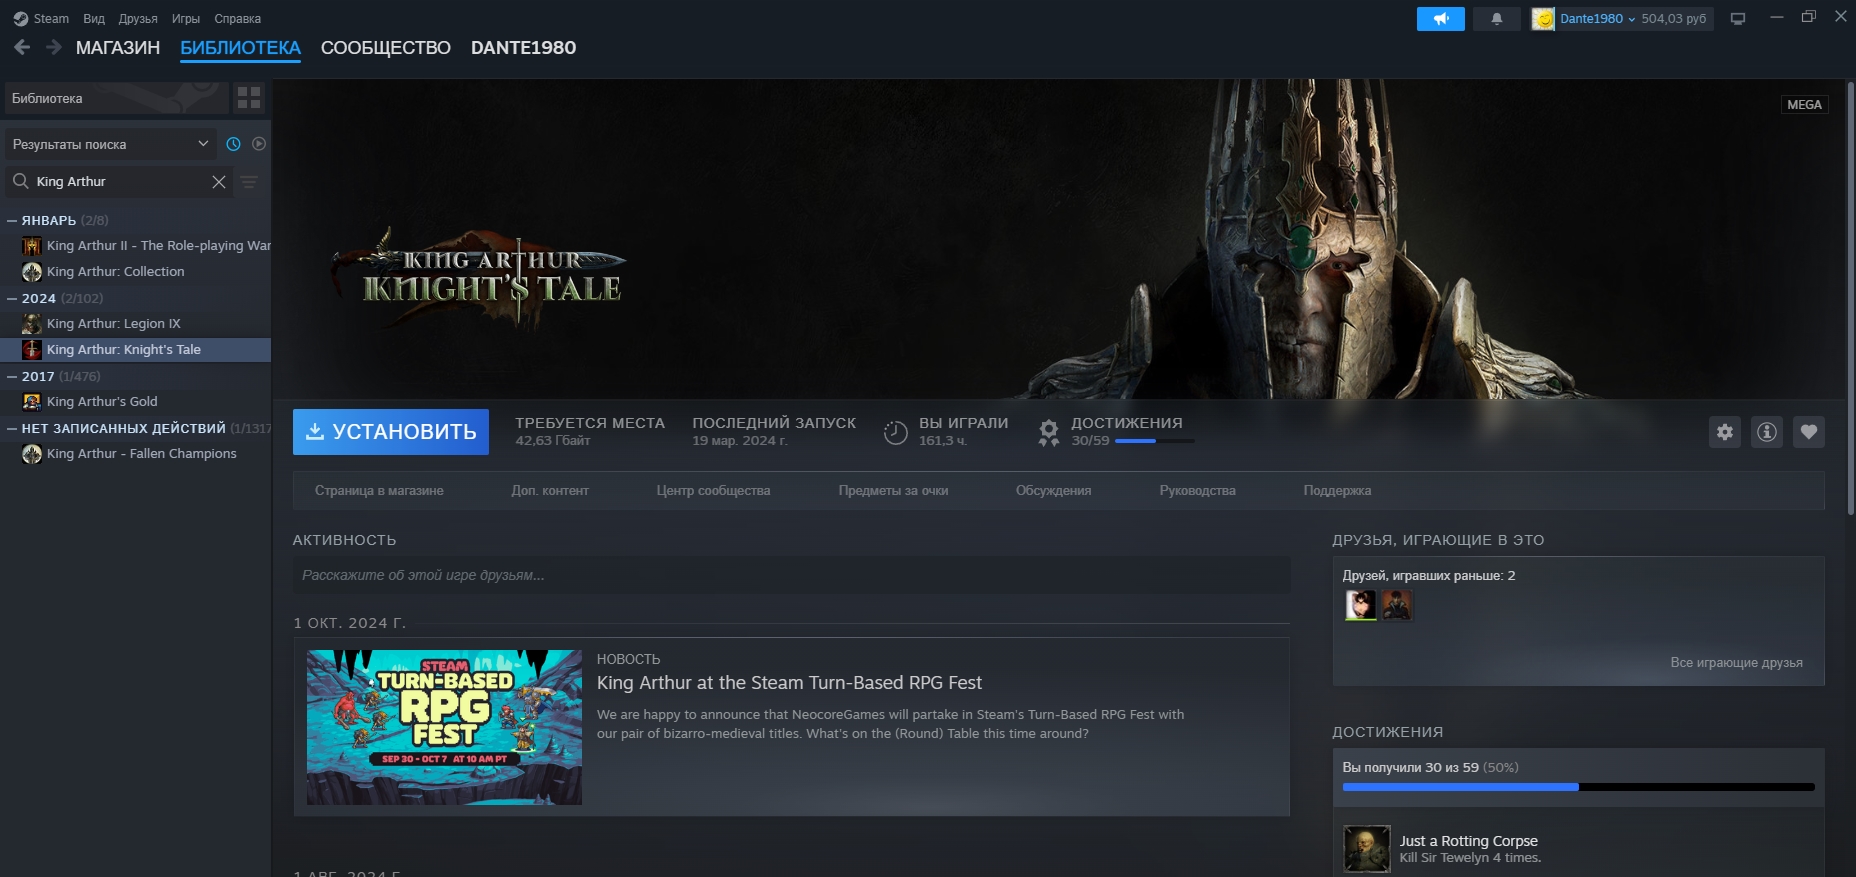Viewport: 1856px width, 877px height.
Task: Open the Steam logo menu
Action: (41, 19)
